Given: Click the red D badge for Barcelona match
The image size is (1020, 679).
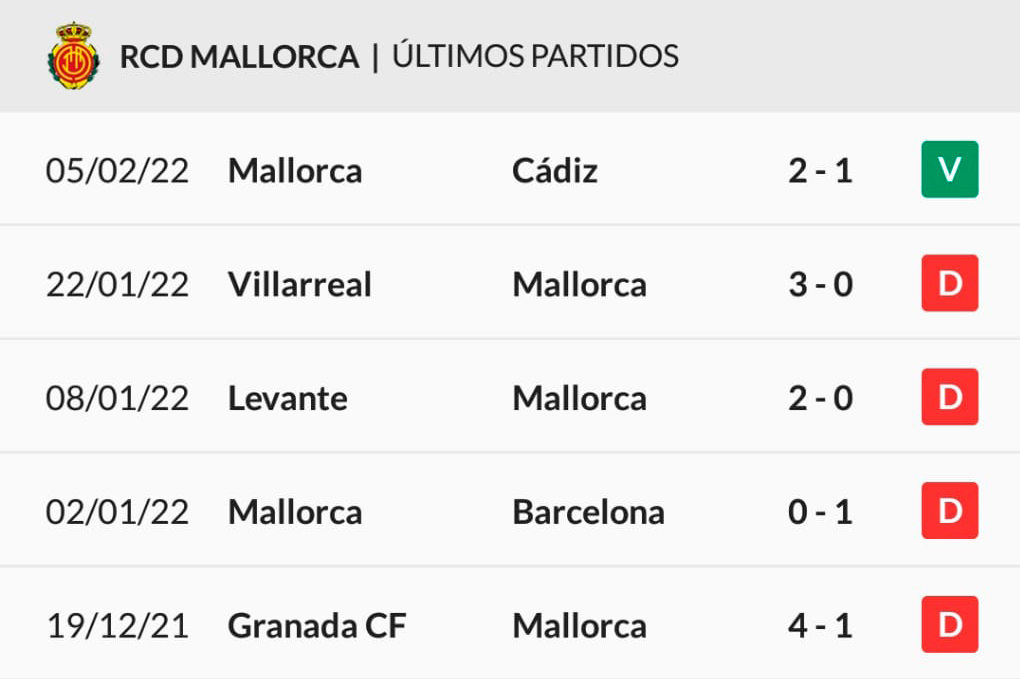Looking at the screenshot, I should [x=950, y=511].
